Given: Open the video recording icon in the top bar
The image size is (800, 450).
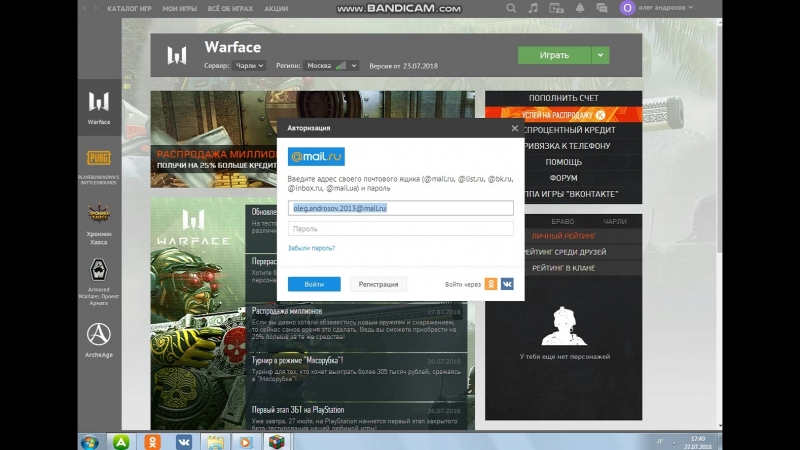Looking at the screenshot, I should (x=556, y=8).
